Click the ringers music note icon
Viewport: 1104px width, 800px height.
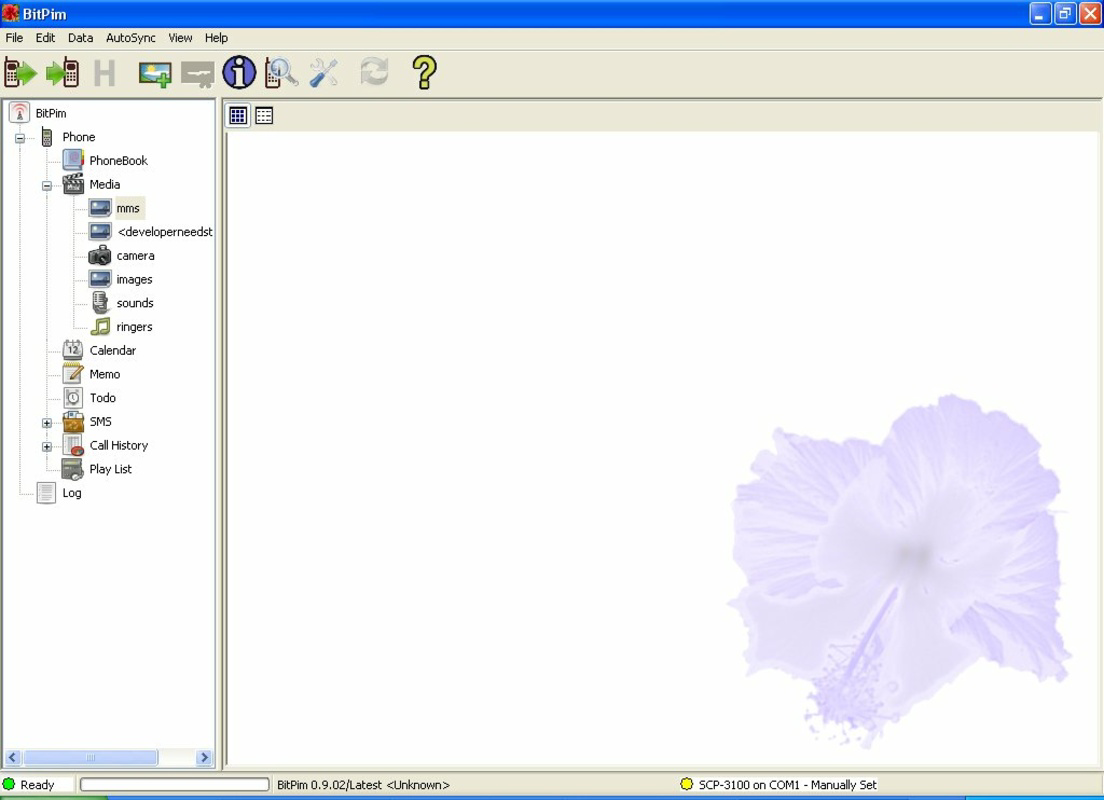[101, 326]
